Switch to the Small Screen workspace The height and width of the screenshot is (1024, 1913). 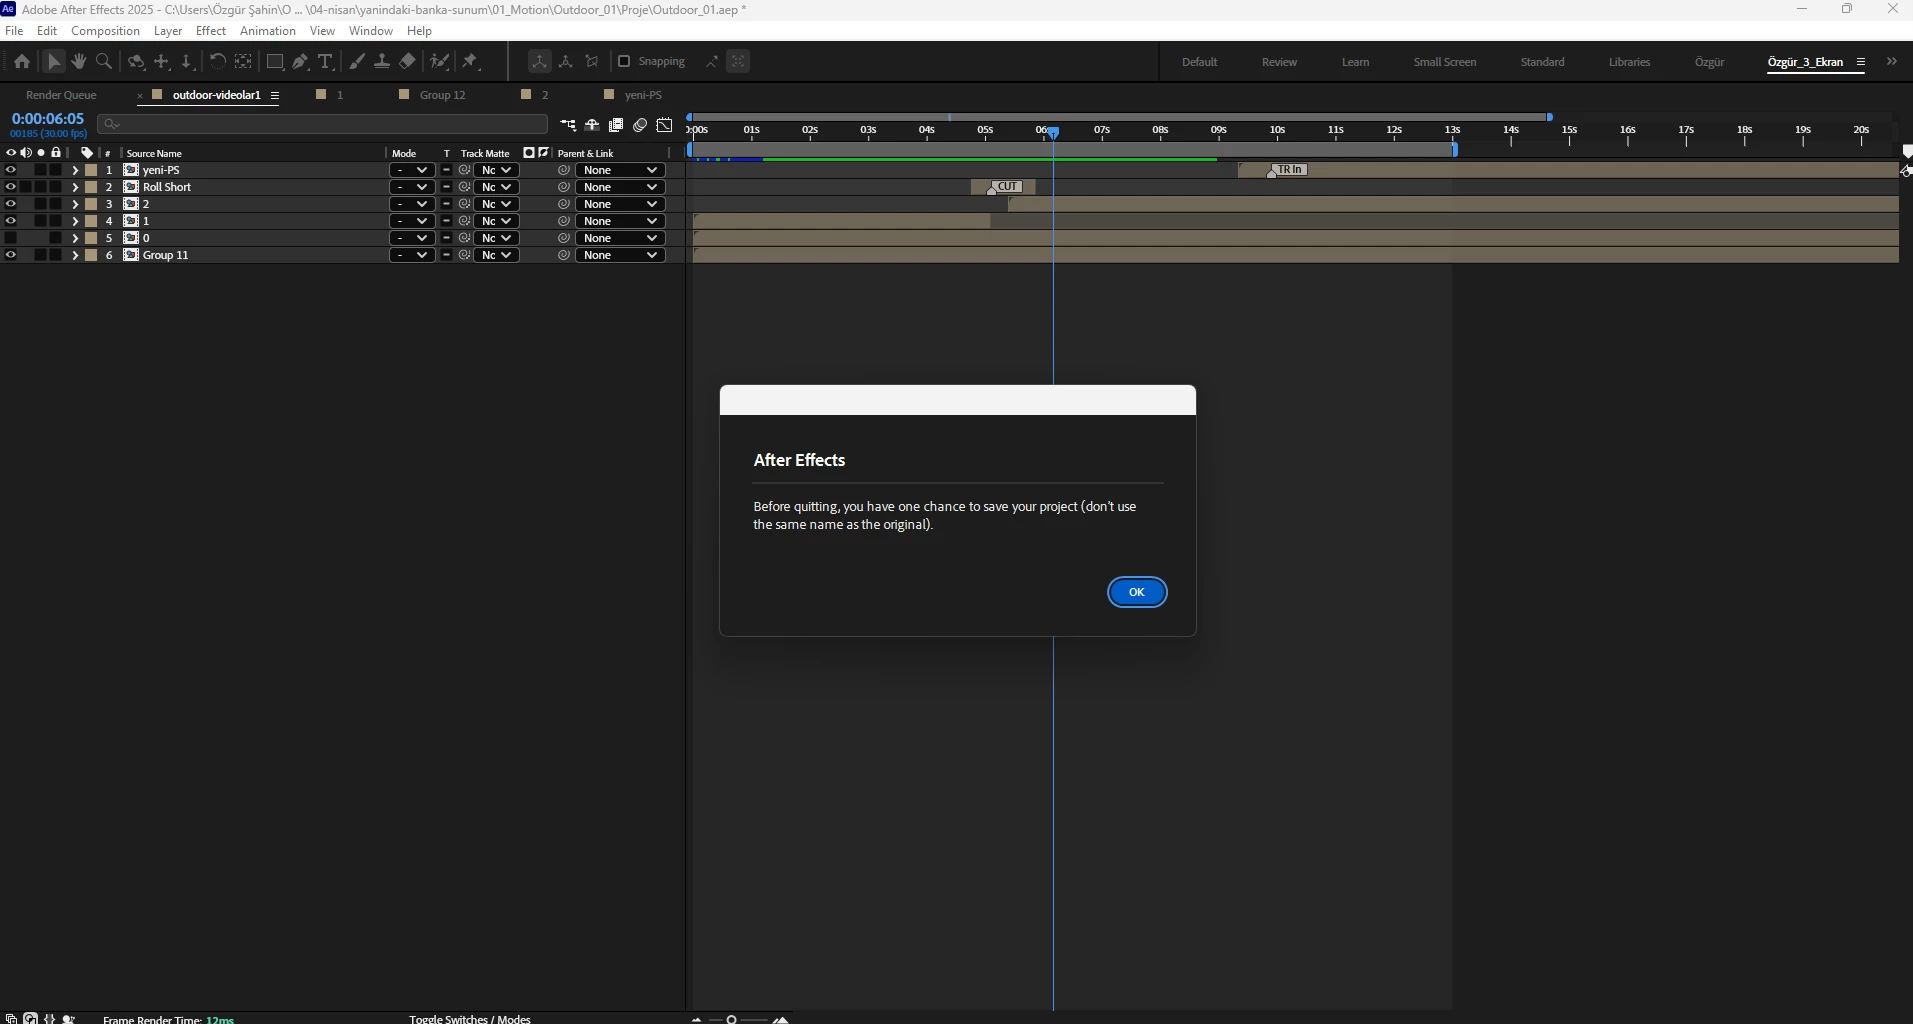[x=1444, y=62]
